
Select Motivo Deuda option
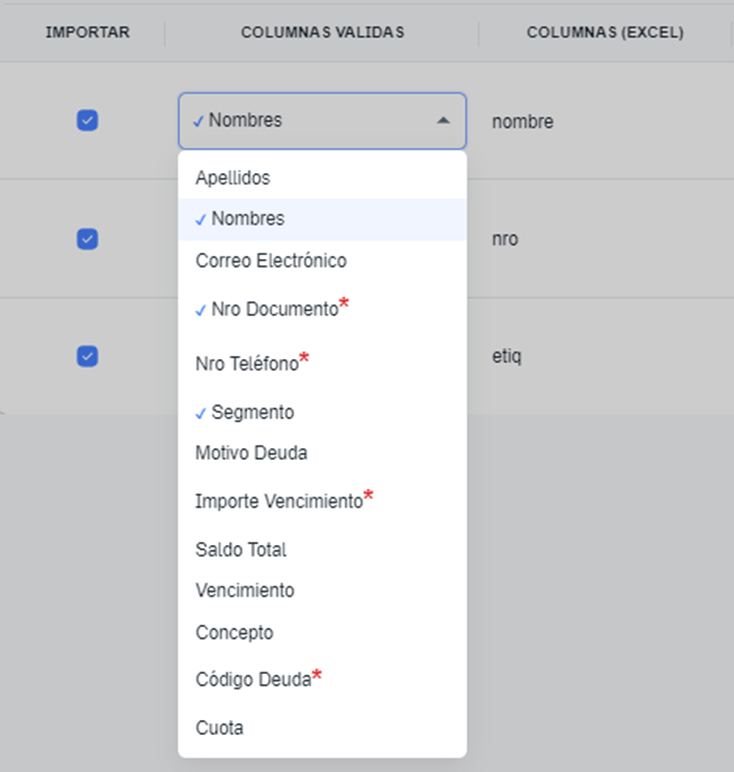(x=251, y=453)
